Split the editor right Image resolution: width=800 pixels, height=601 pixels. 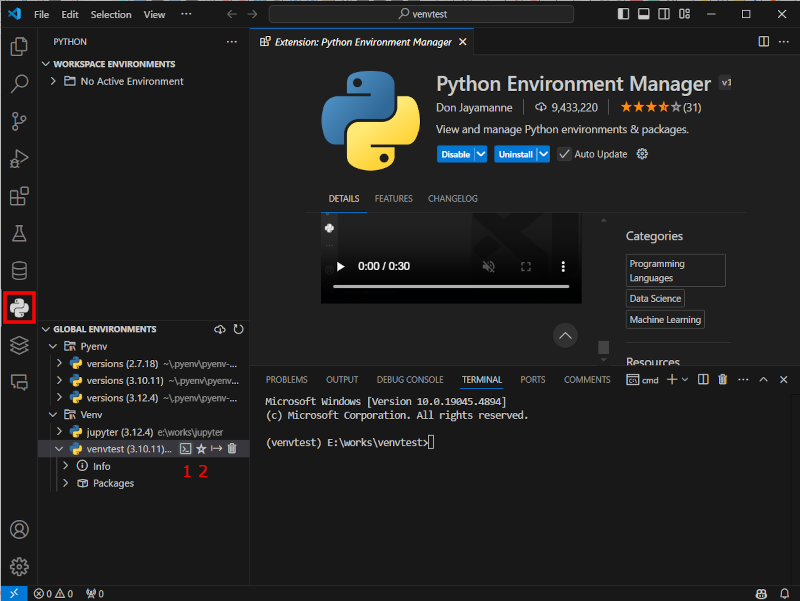click(x=764, y=42)
